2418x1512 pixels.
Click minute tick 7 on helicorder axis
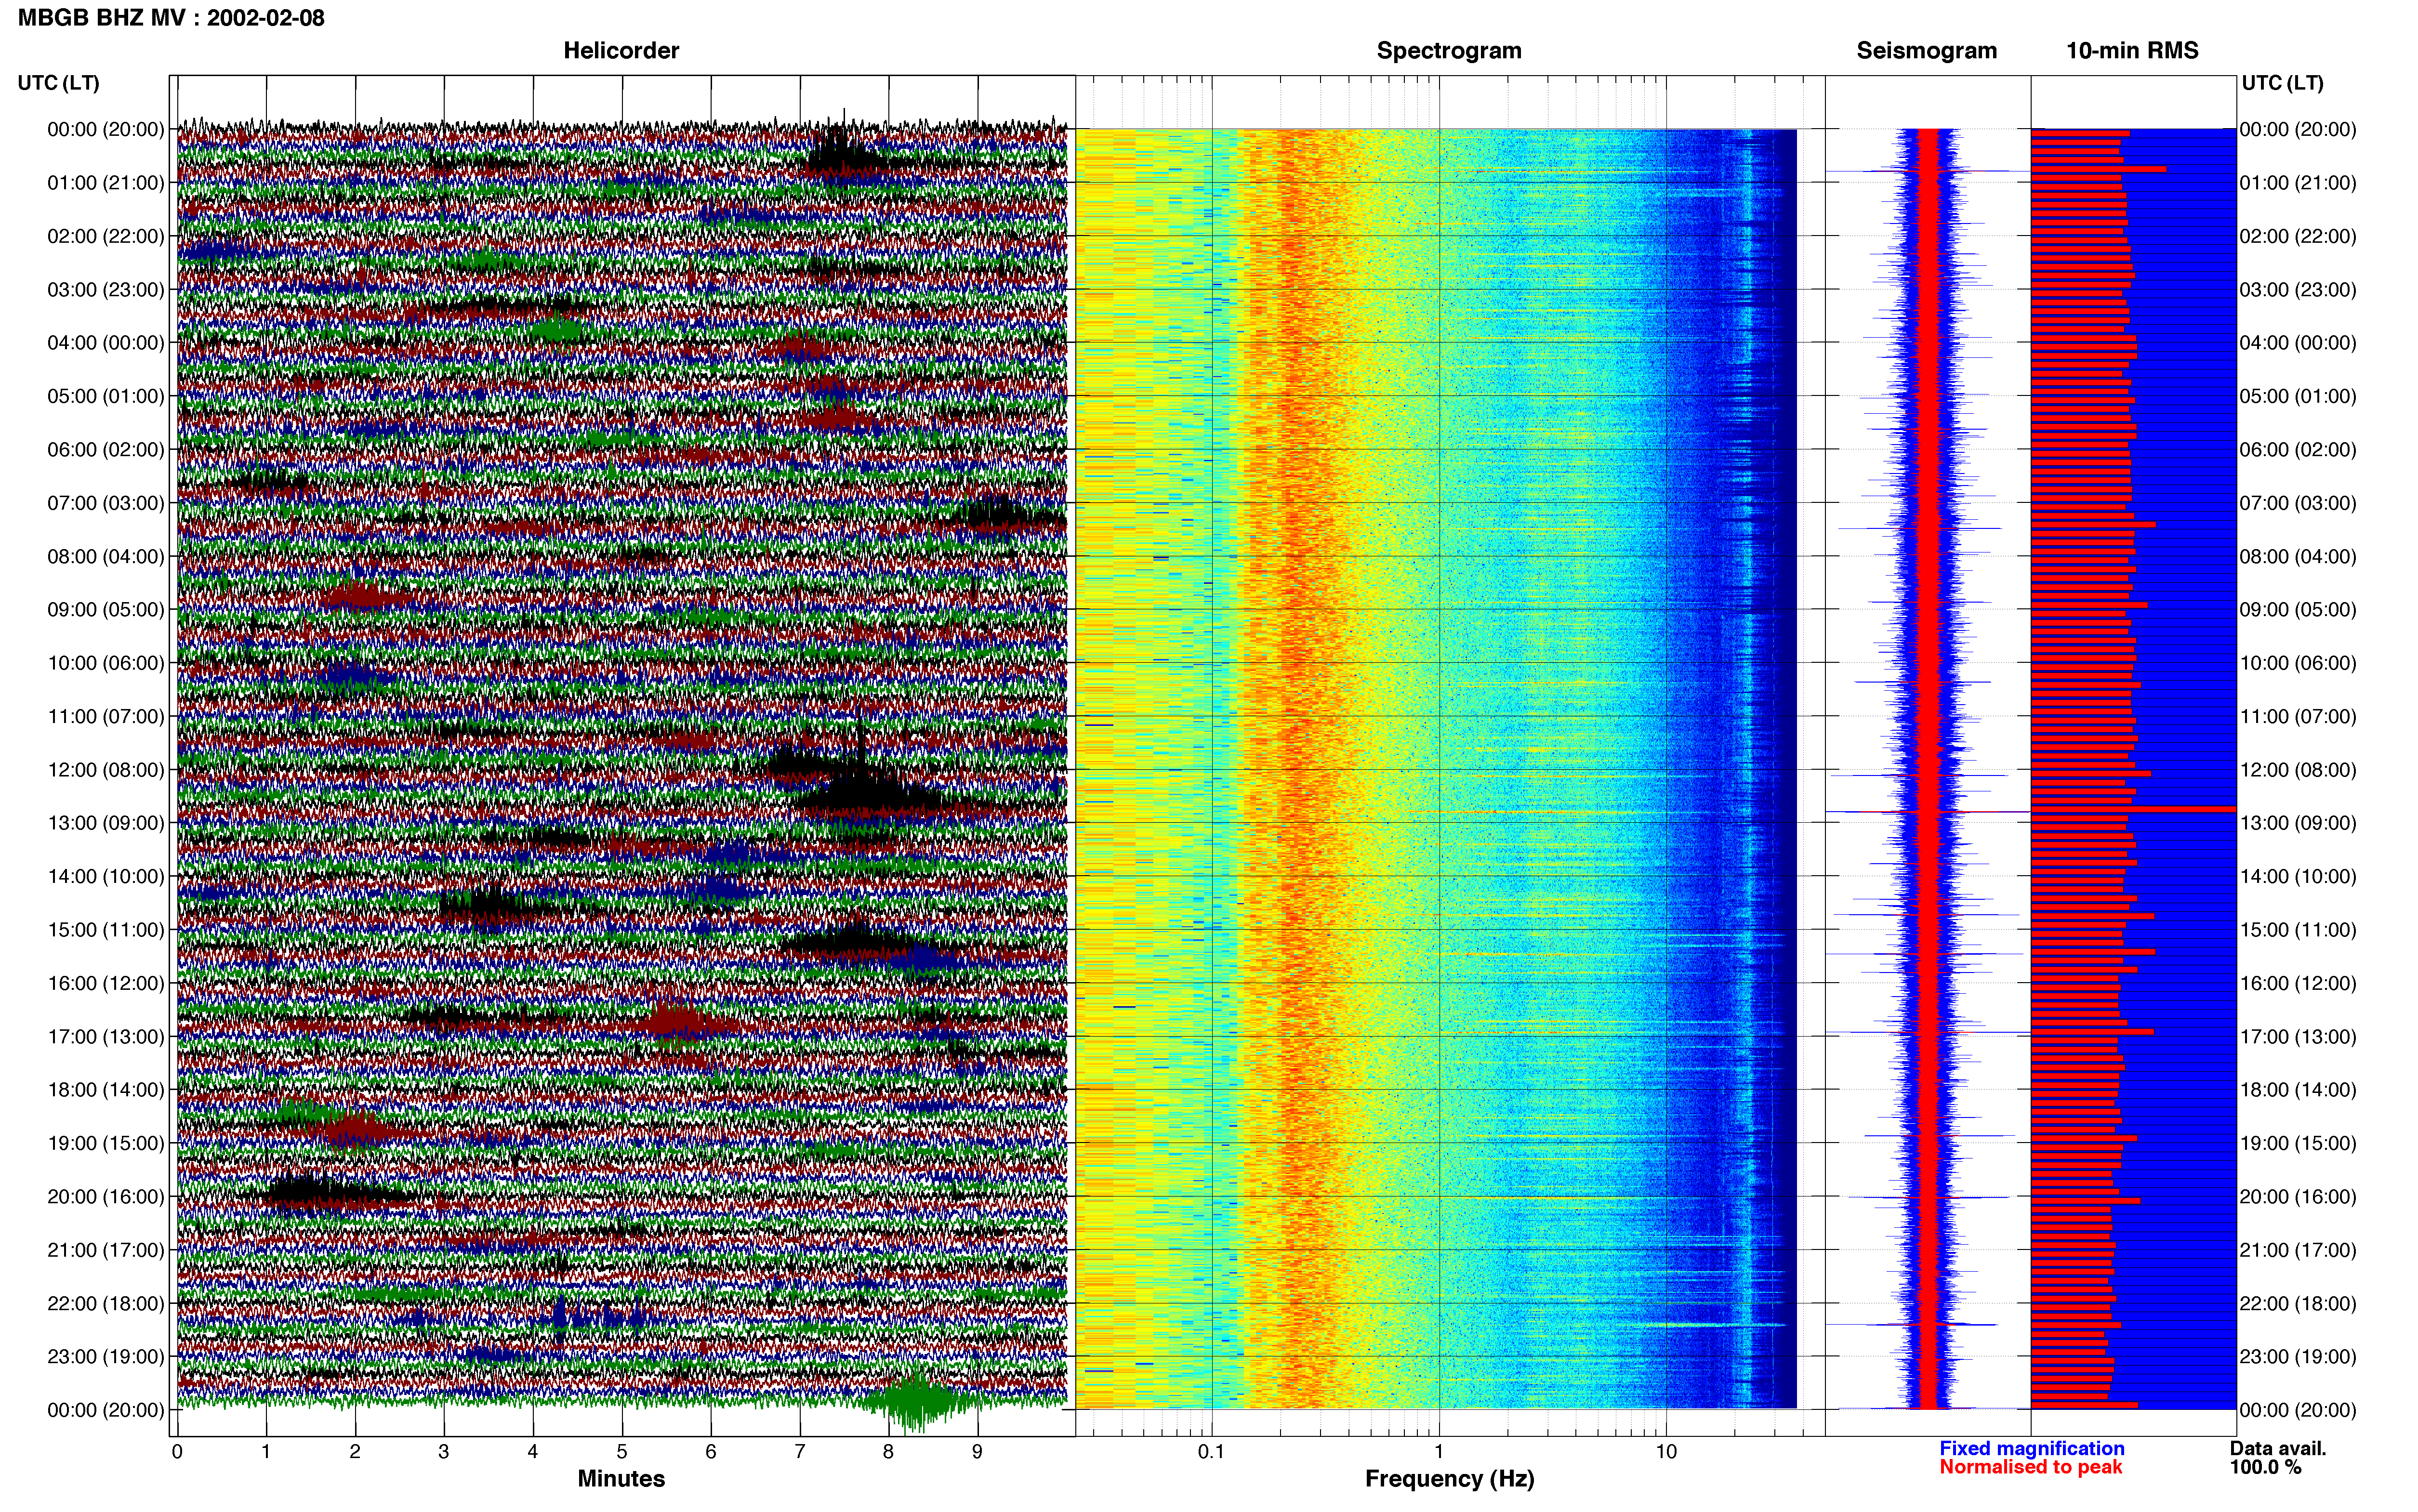[800, 1451]
